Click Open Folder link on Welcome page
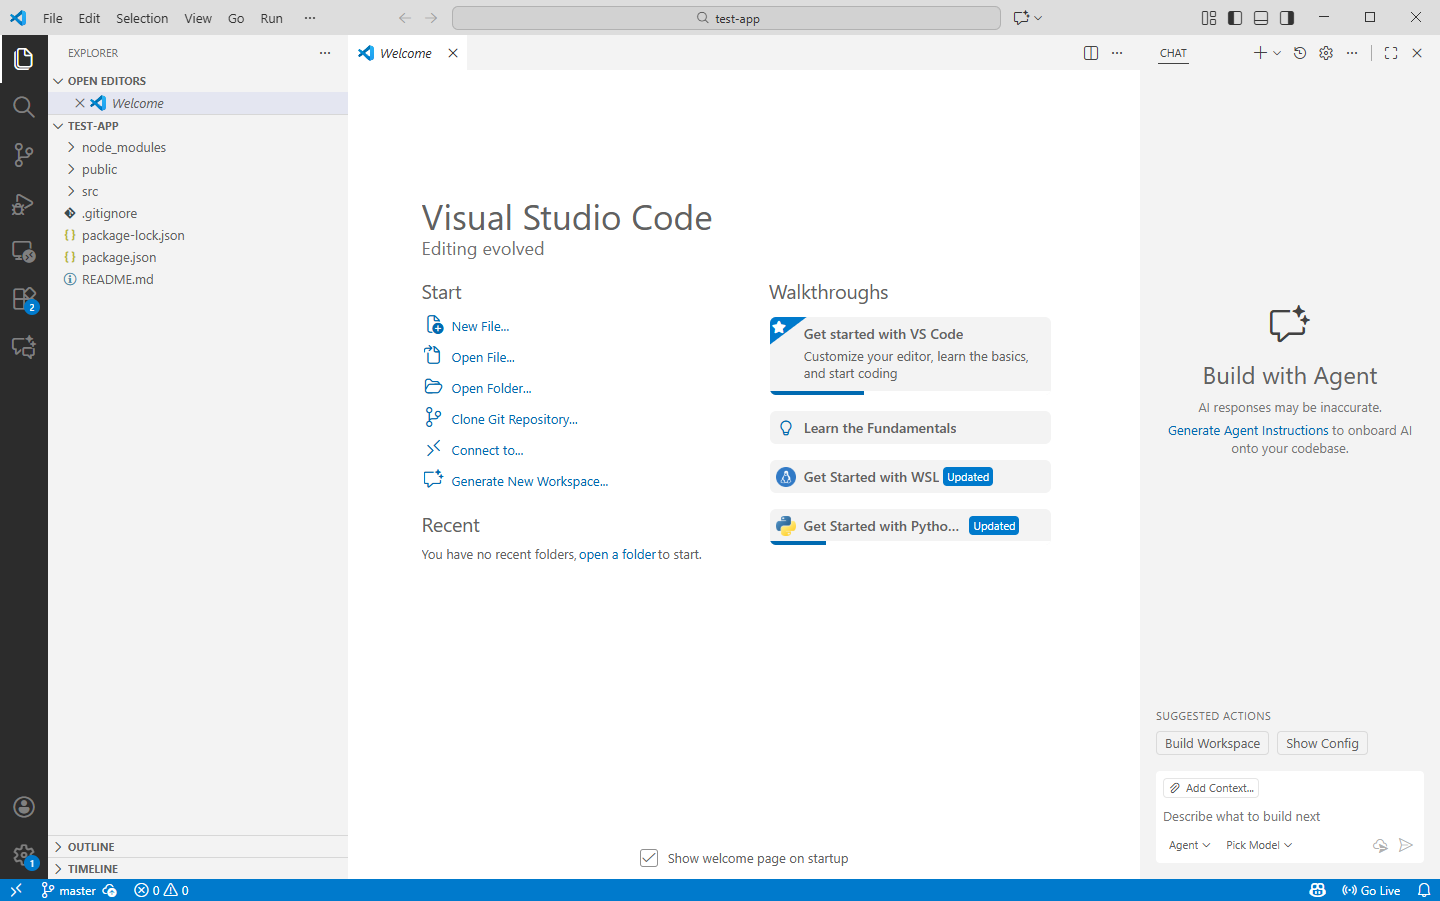The width and height of the screenshot is (1440, 901). click(491, 388)
